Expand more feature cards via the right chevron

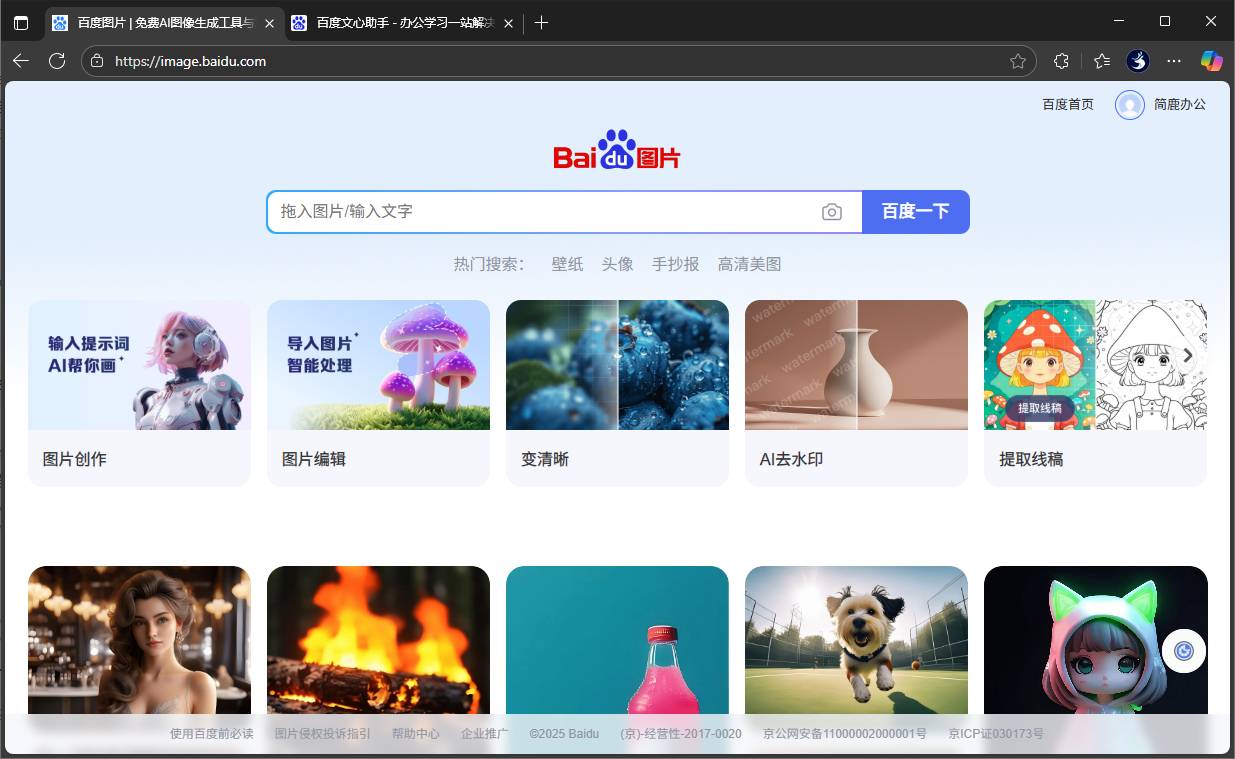pyautogui.click(x=1188, y=355)
